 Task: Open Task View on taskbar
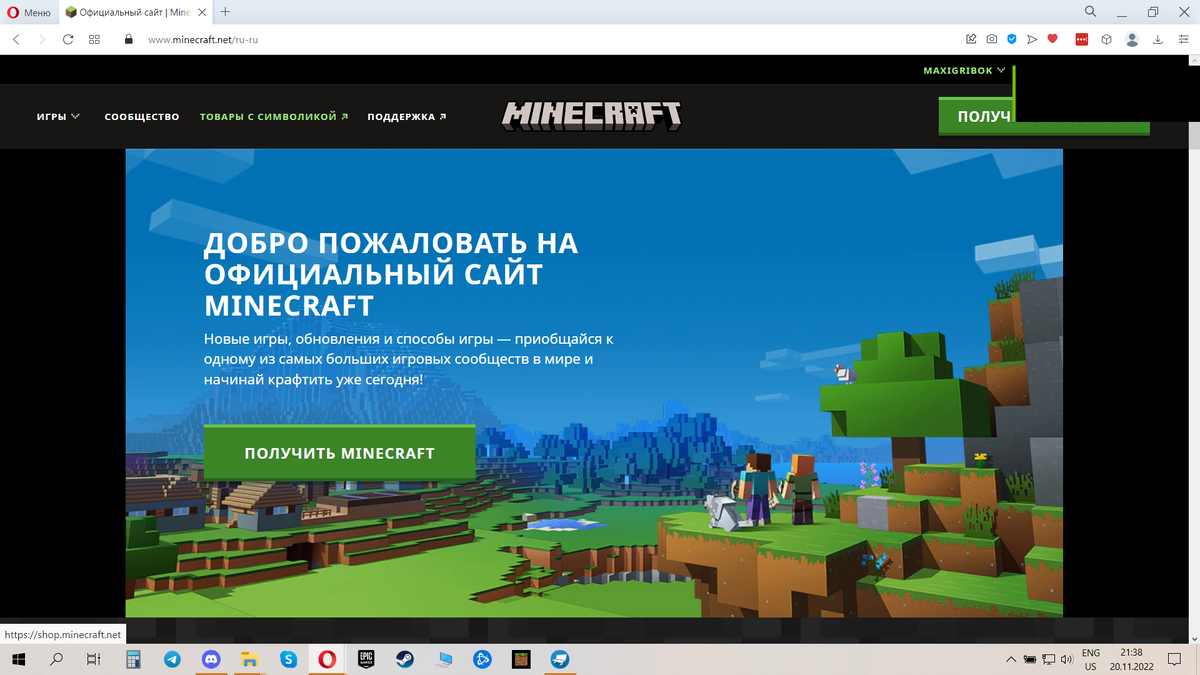(93, 659)
